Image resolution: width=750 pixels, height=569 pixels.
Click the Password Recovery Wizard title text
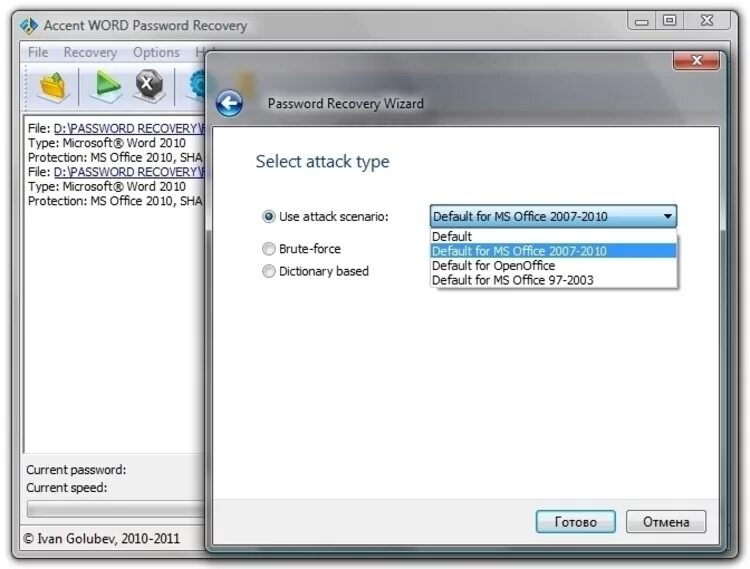(345, 103)
